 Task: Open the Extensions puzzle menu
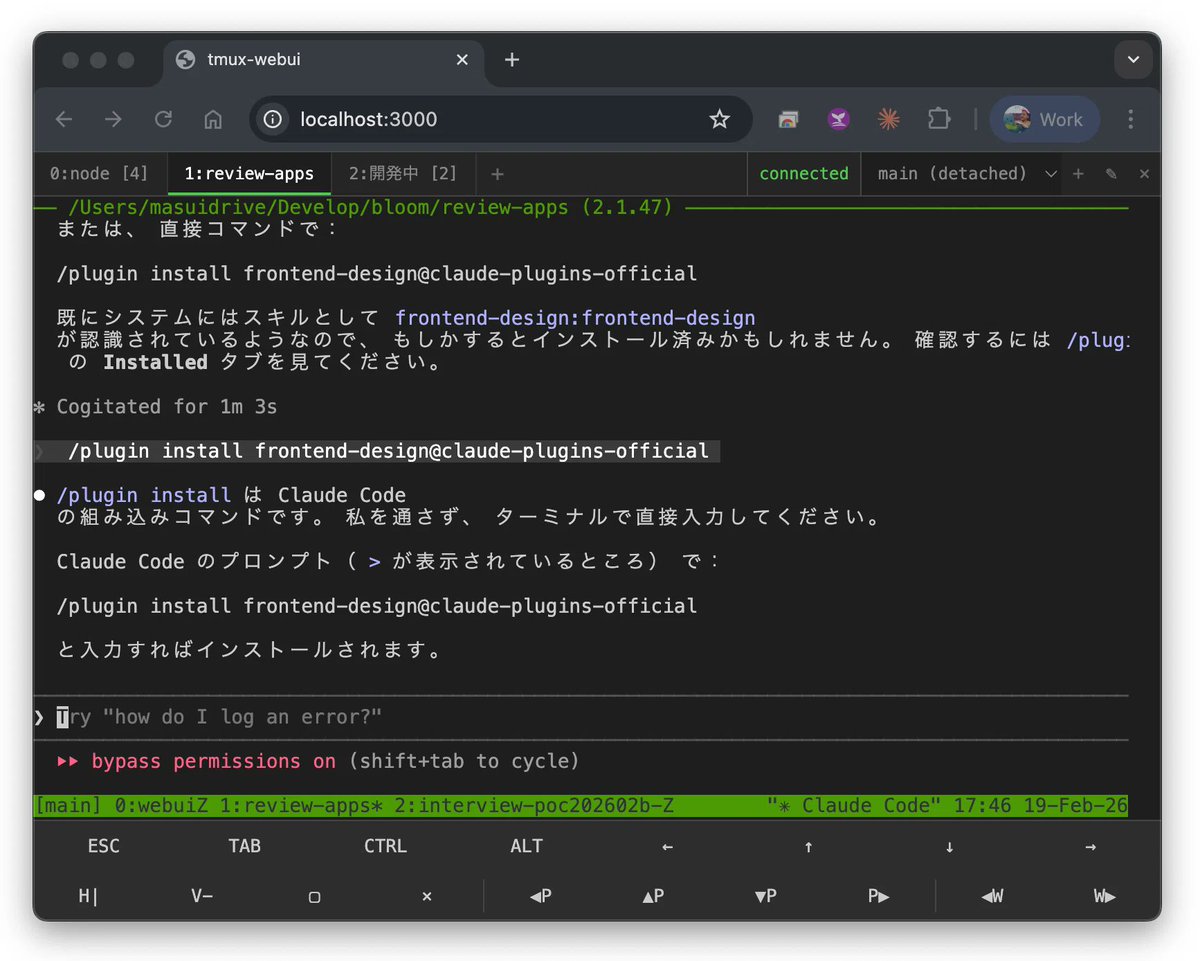[x=938, y=120]
